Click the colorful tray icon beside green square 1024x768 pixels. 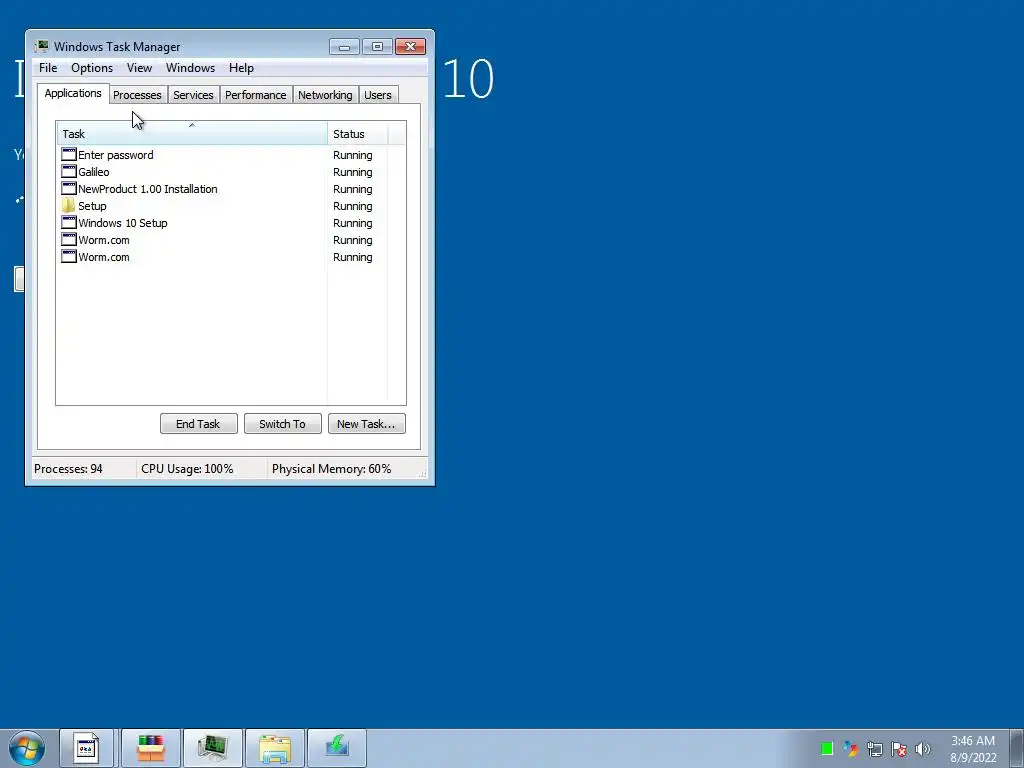coord(850,748)
